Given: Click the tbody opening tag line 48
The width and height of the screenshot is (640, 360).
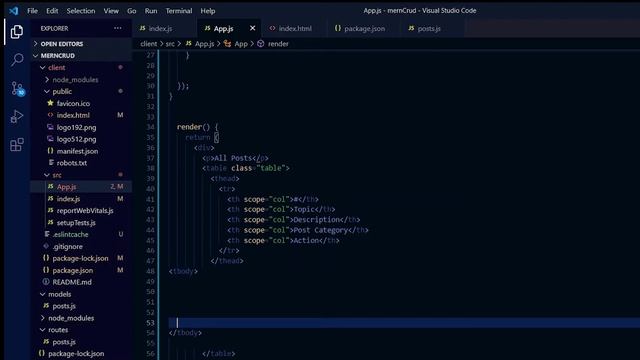Looking at the screenshot, I should pos(183,271).
